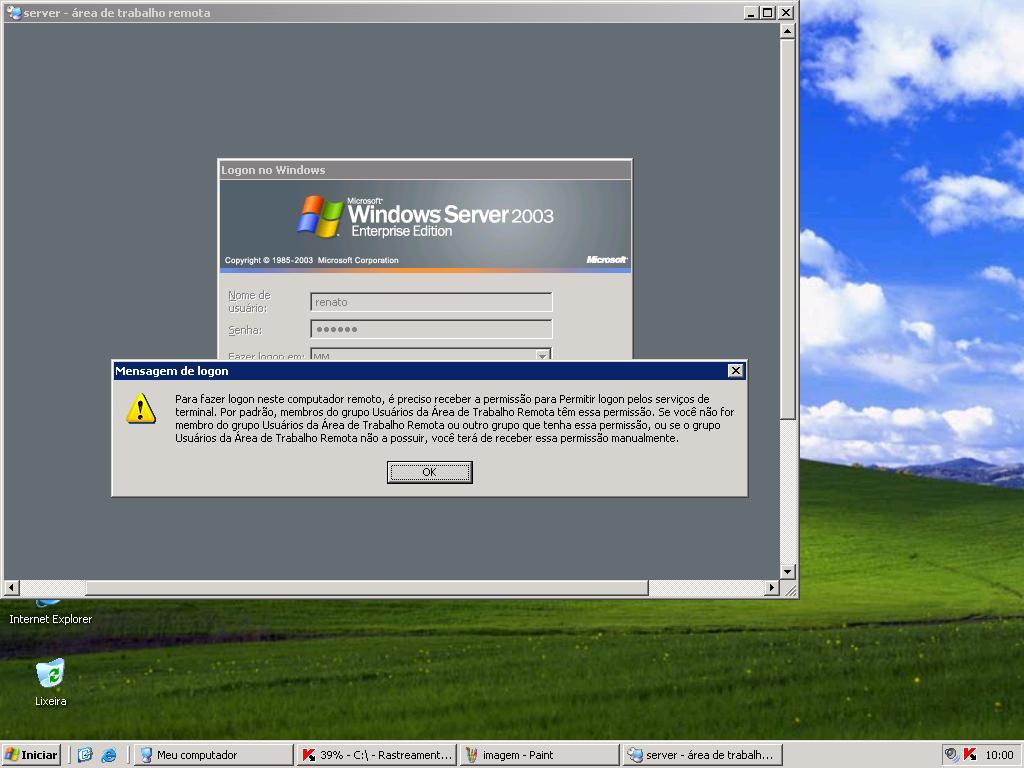Click the clock showing 10:00
The image size is (1024, 768).
tap(999, 755)
